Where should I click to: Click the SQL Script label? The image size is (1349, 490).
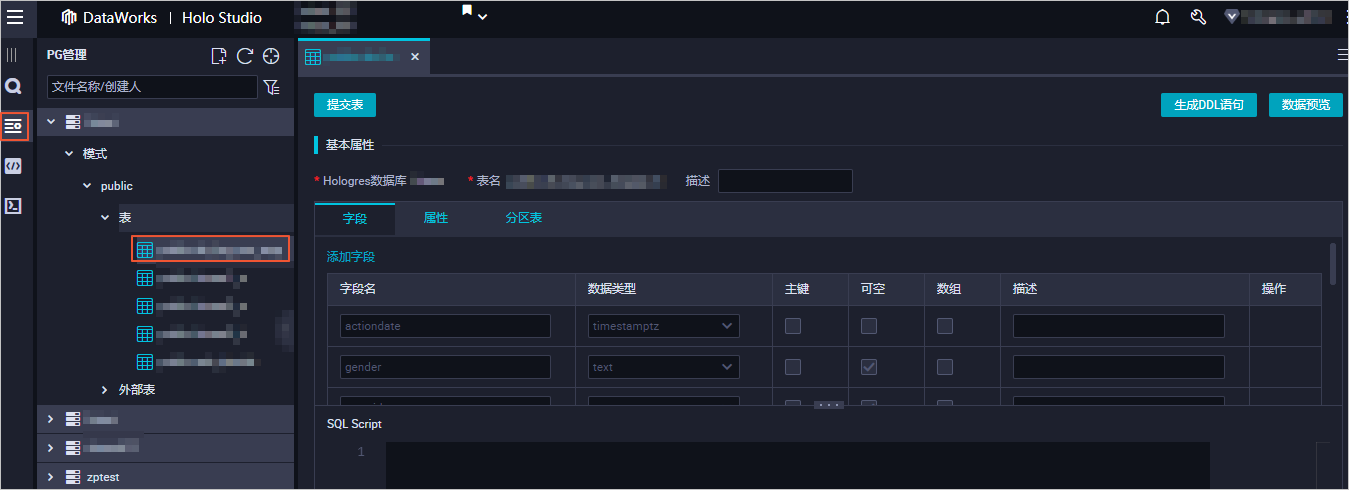354,424
